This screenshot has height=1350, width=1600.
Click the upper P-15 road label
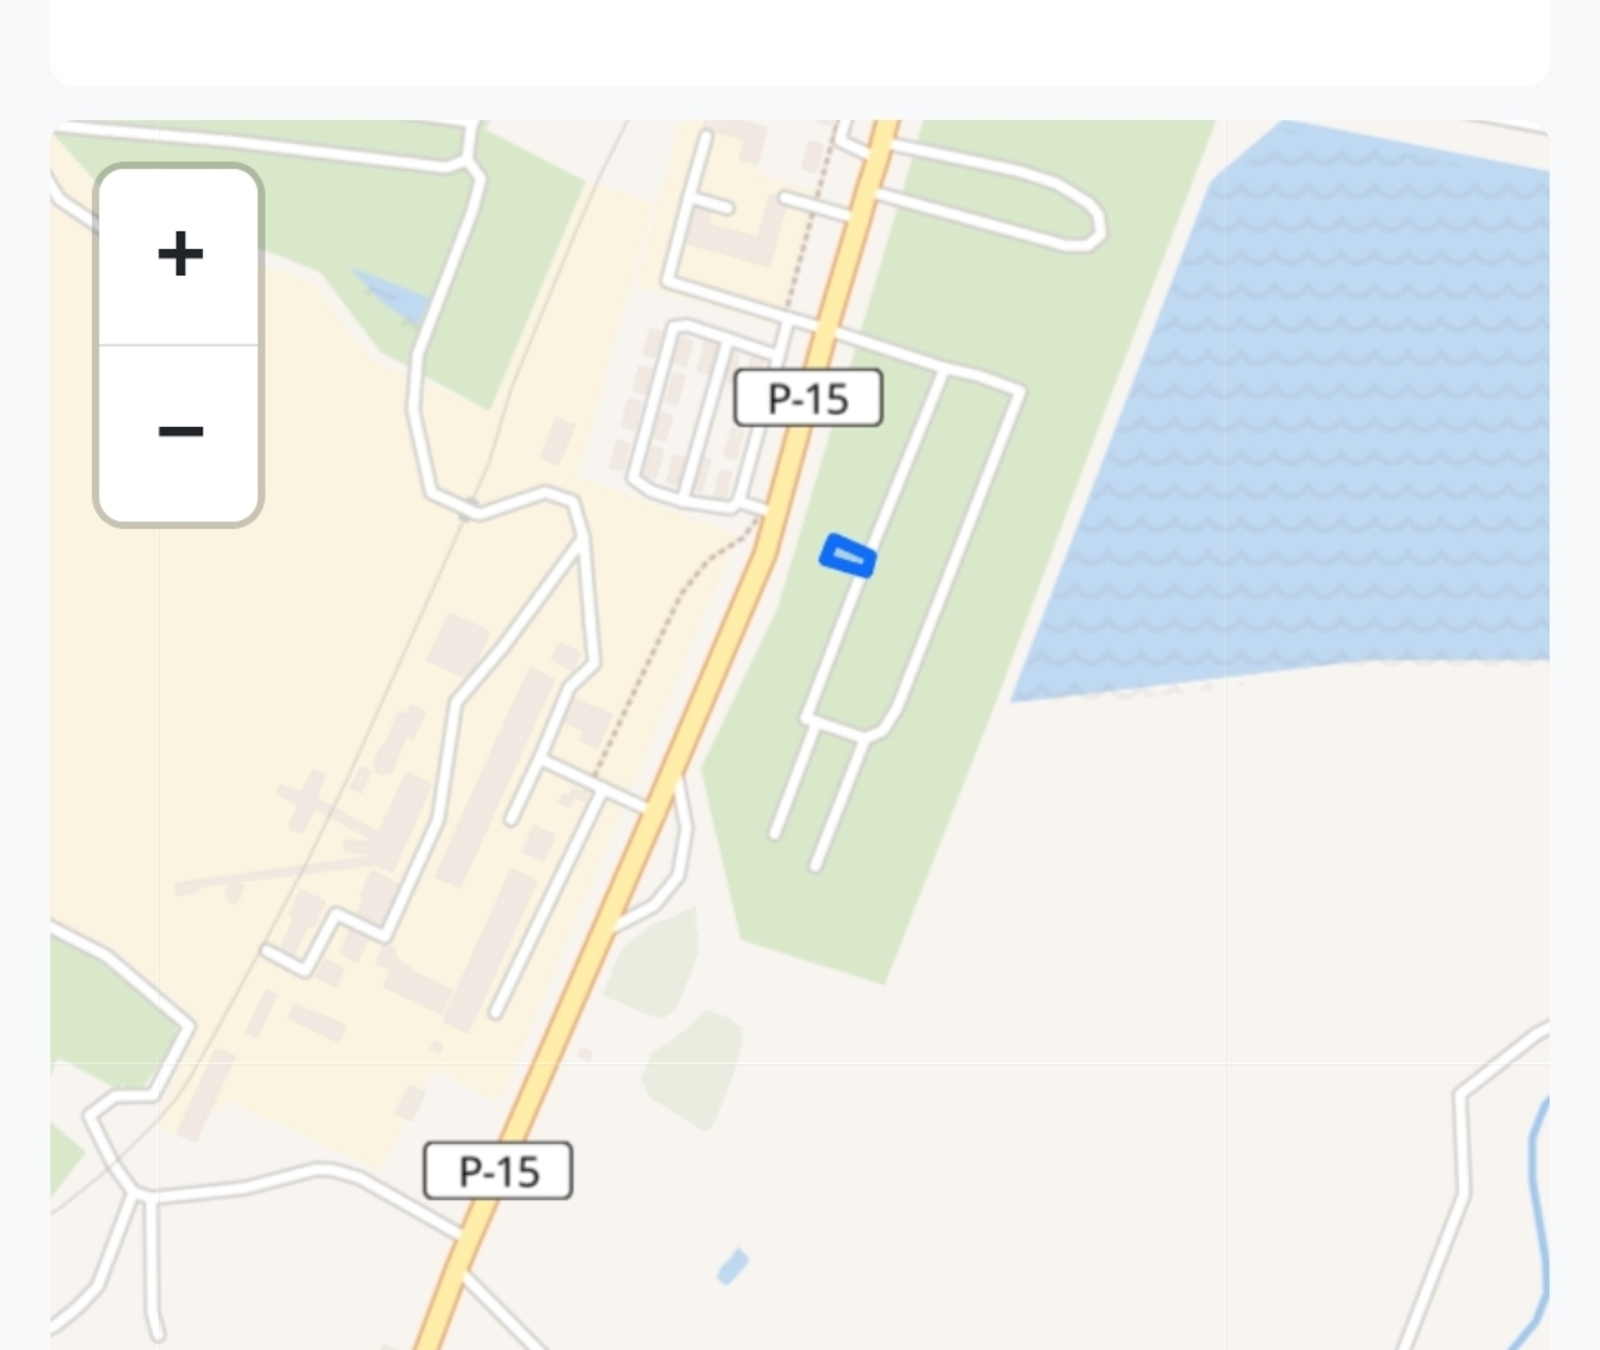click(x=808, y=398)
